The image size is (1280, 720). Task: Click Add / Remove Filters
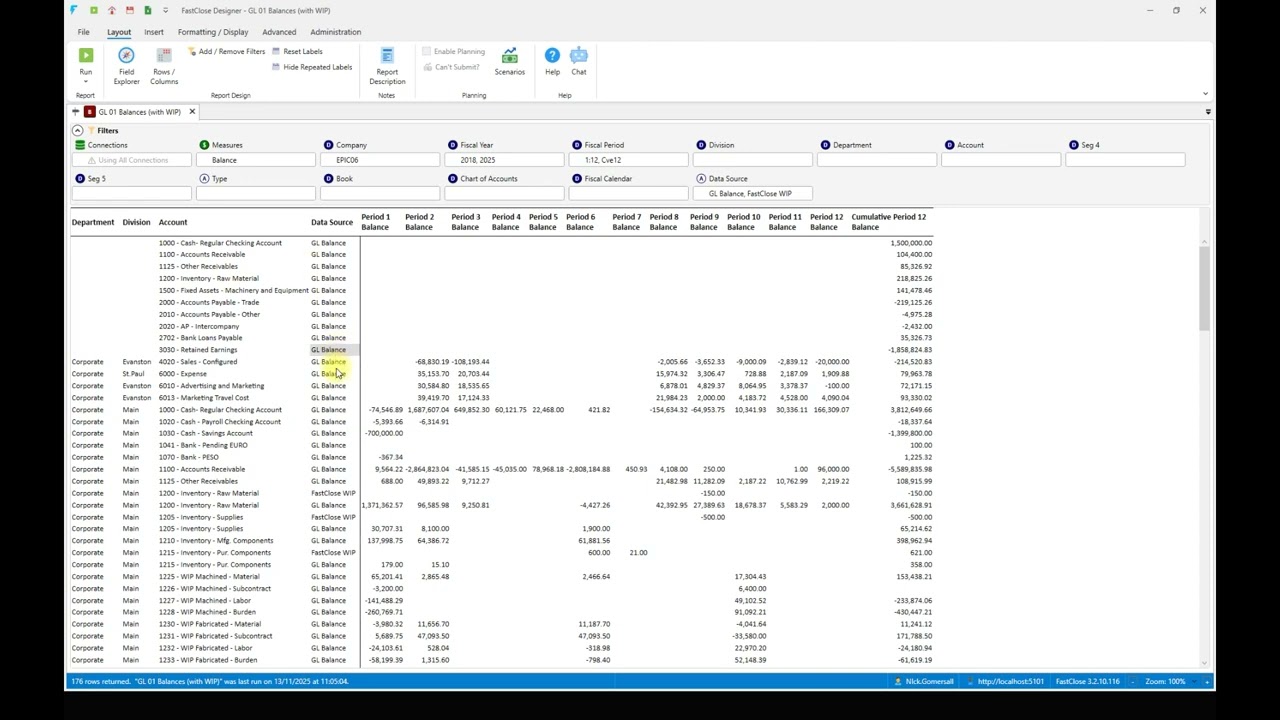pyautogui.click(x=227, y=51)
